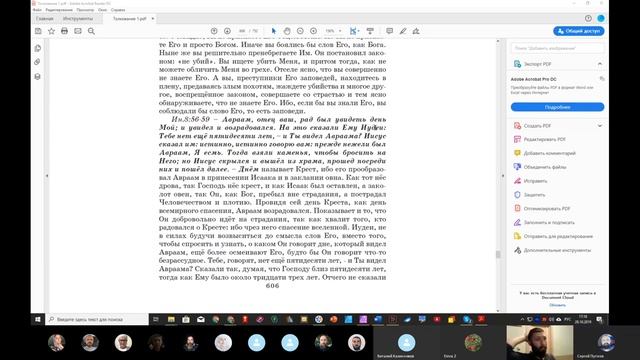640x360 pixels.
Task: Click the Общий доступ share button
Action: click(579, 31)
